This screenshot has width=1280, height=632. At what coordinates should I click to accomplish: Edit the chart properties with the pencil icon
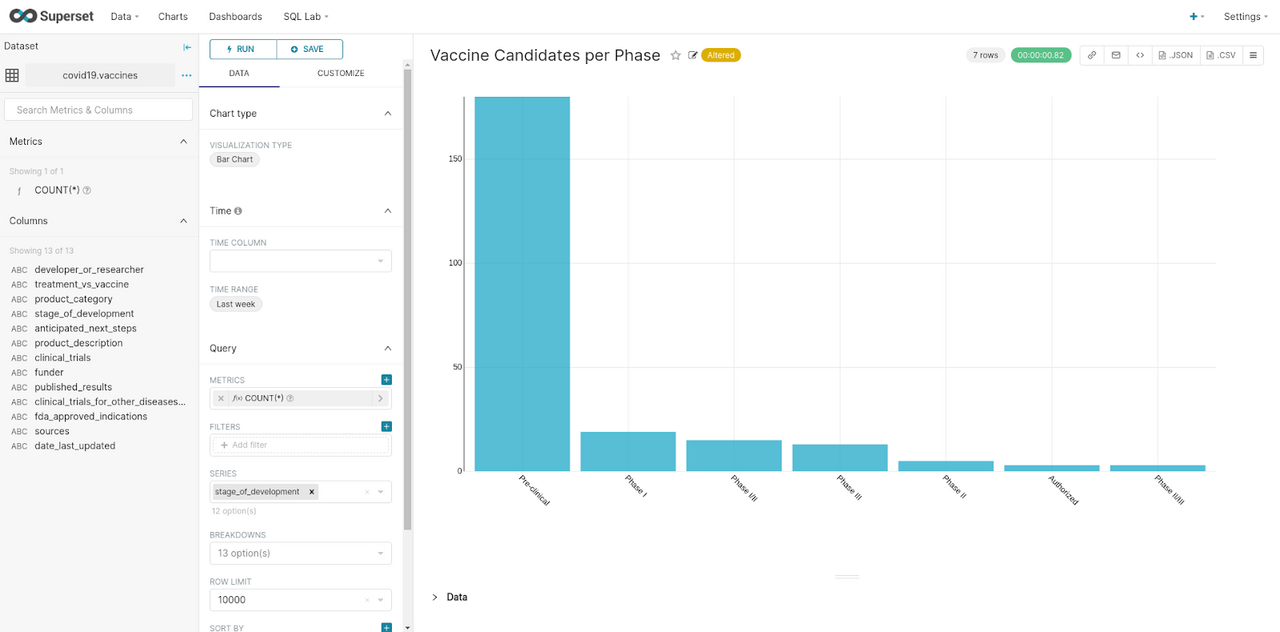point(692,56)
